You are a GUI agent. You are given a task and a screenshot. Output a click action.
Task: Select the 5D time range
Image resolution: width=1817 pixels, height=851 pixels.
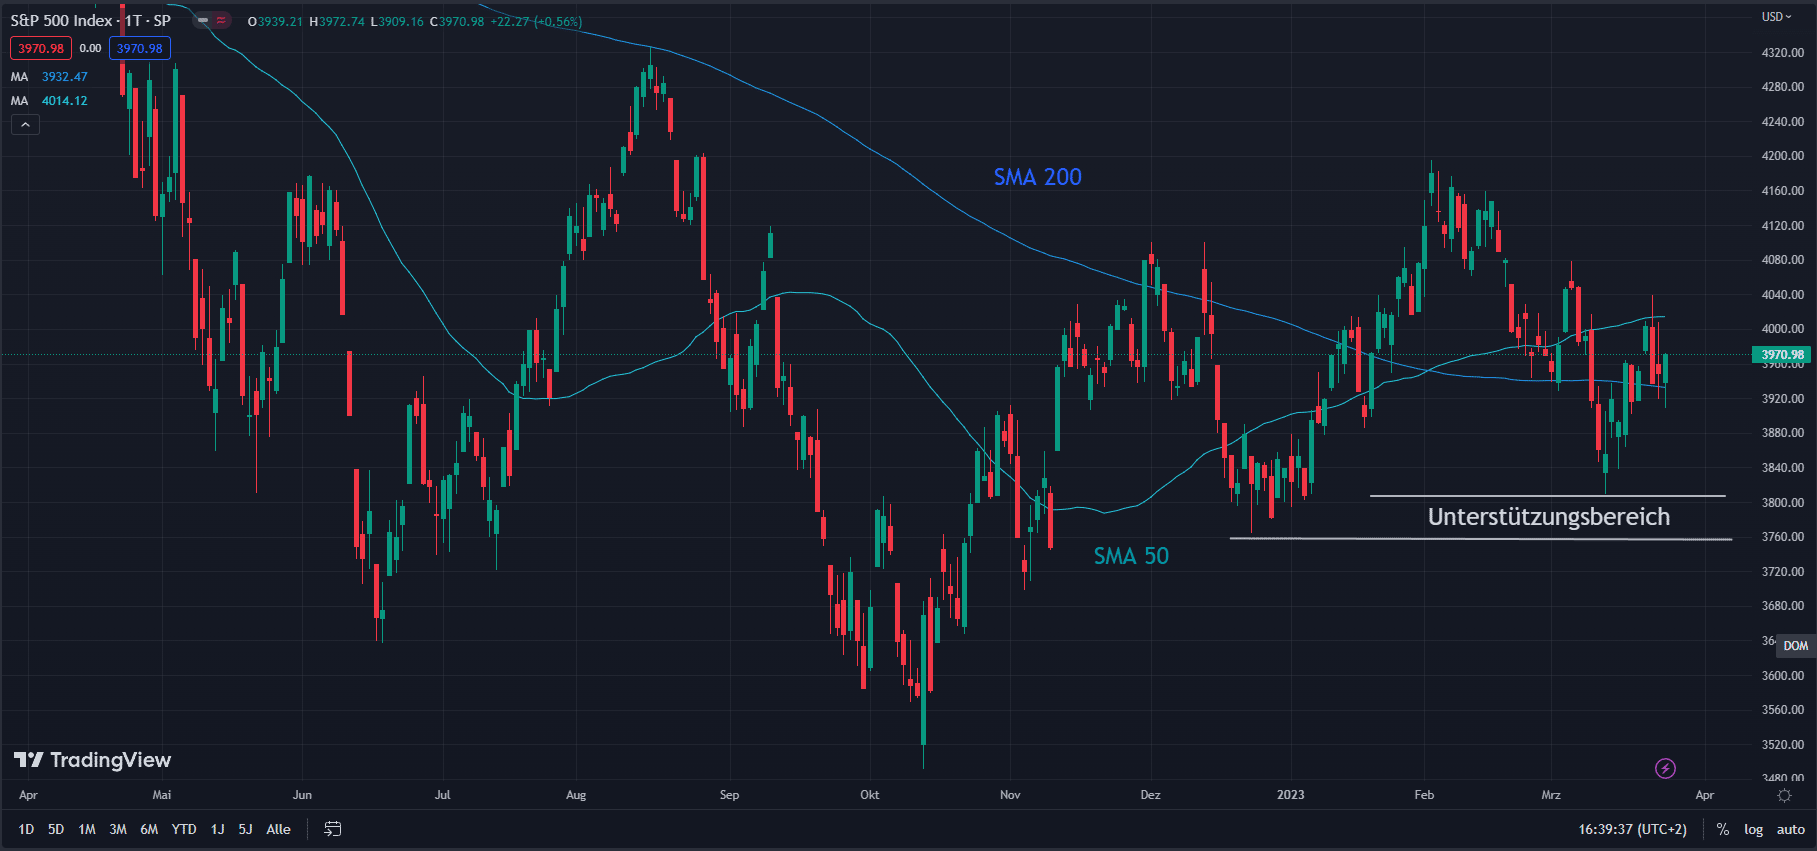(x=56, y=829)
